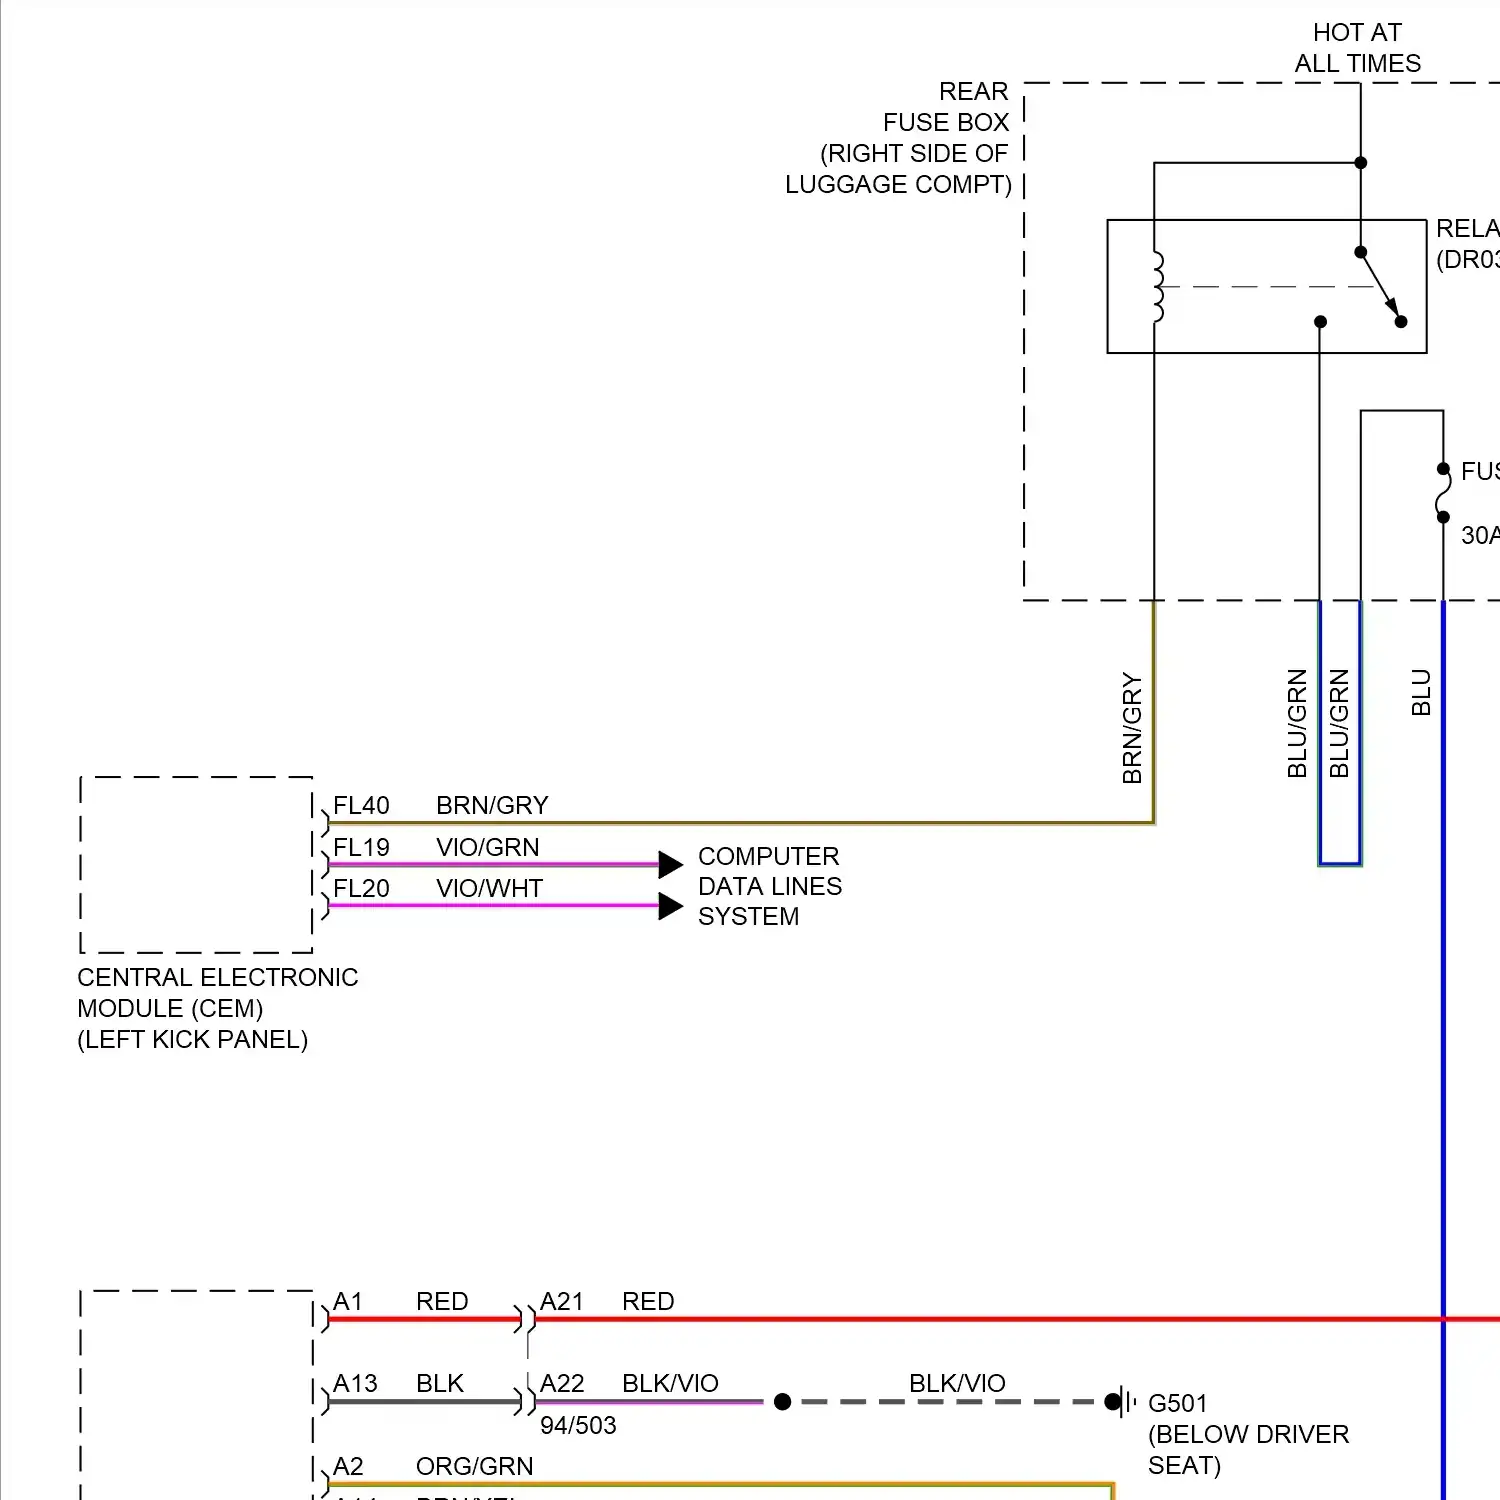This screenshot has height=1500, width=1500.
Task: Select the G501 ground label
Action: click(1178, 1404)
